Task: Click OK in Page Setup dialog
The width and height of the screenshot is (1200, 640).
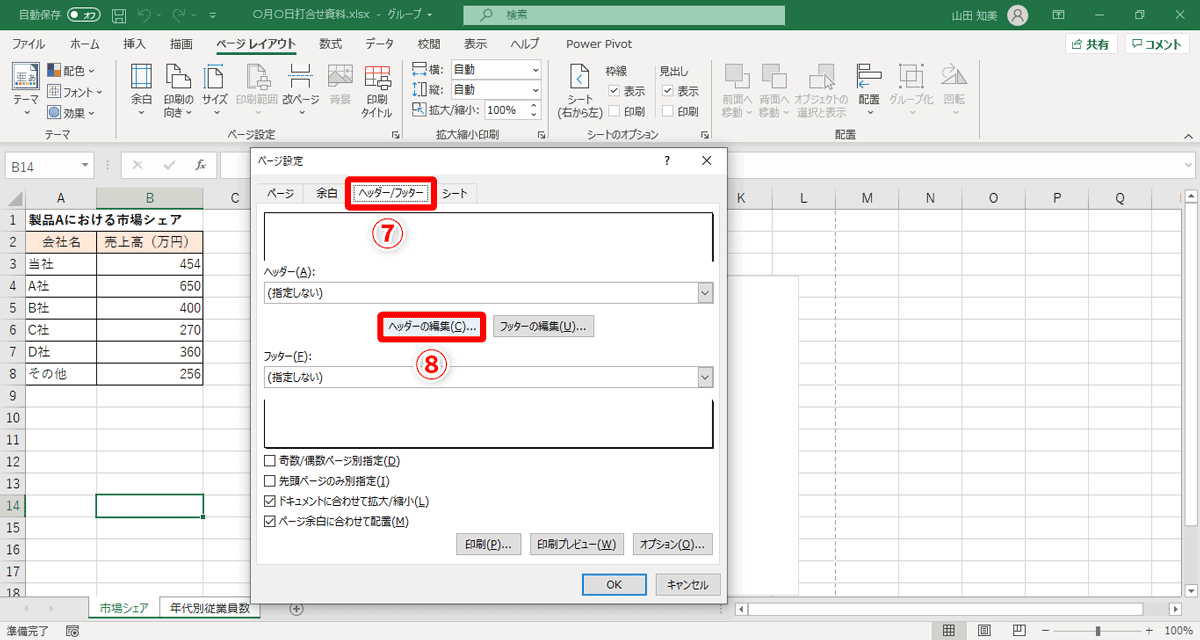Action: pos(614,585)
